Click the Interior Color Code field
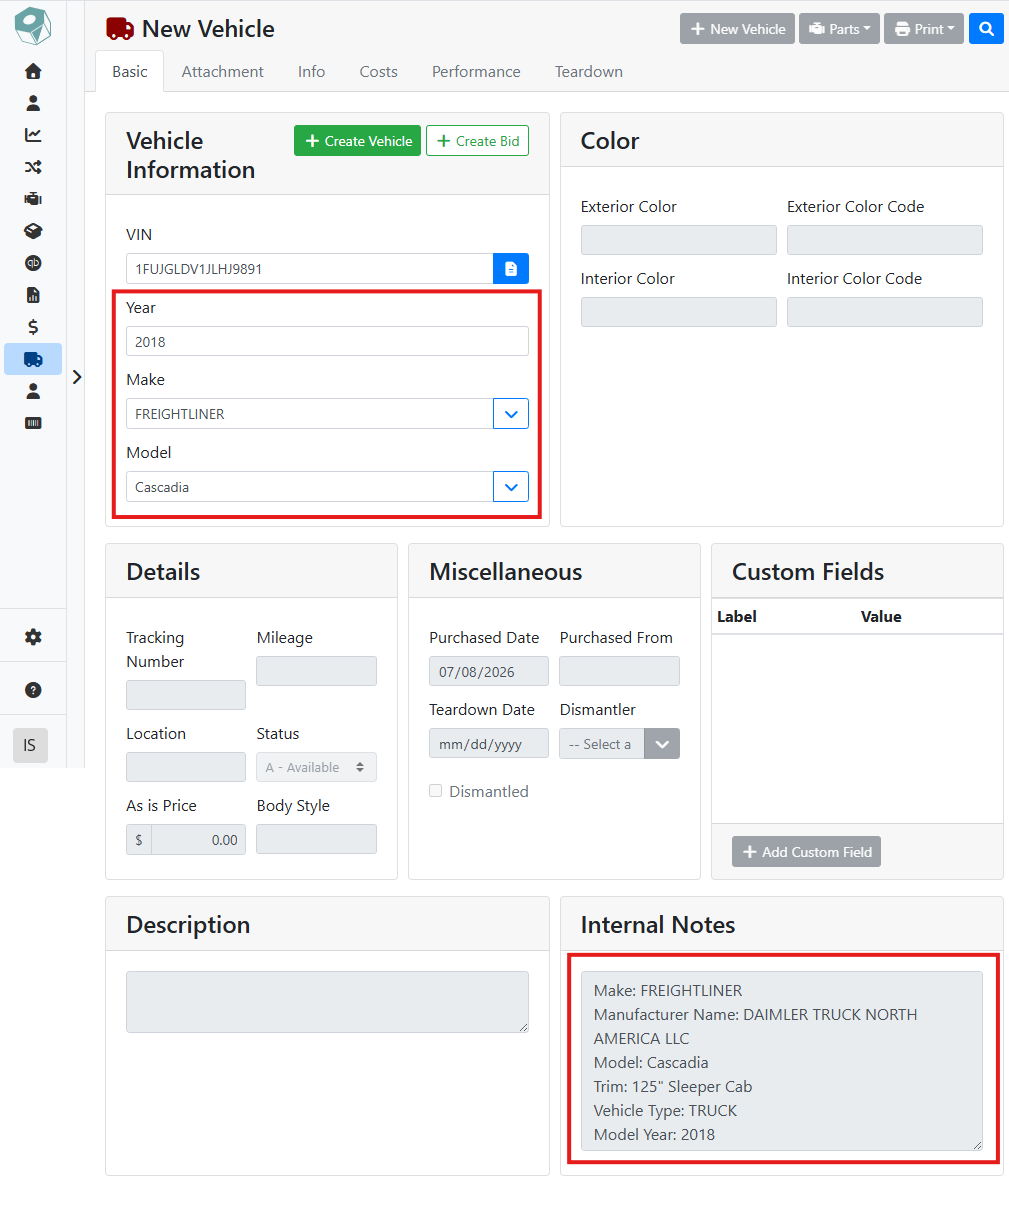Screen dimensions: 1009x1212 pyautogui.click(x=885, y=312)
